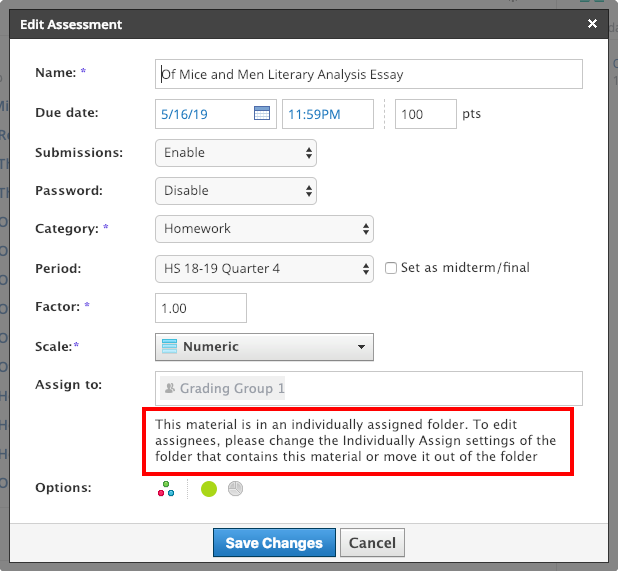Image resolution: width=618 pixels, height=571 pixels.
Task: Open the Period dropdown for Quarter 4
Action: [264, 269]
